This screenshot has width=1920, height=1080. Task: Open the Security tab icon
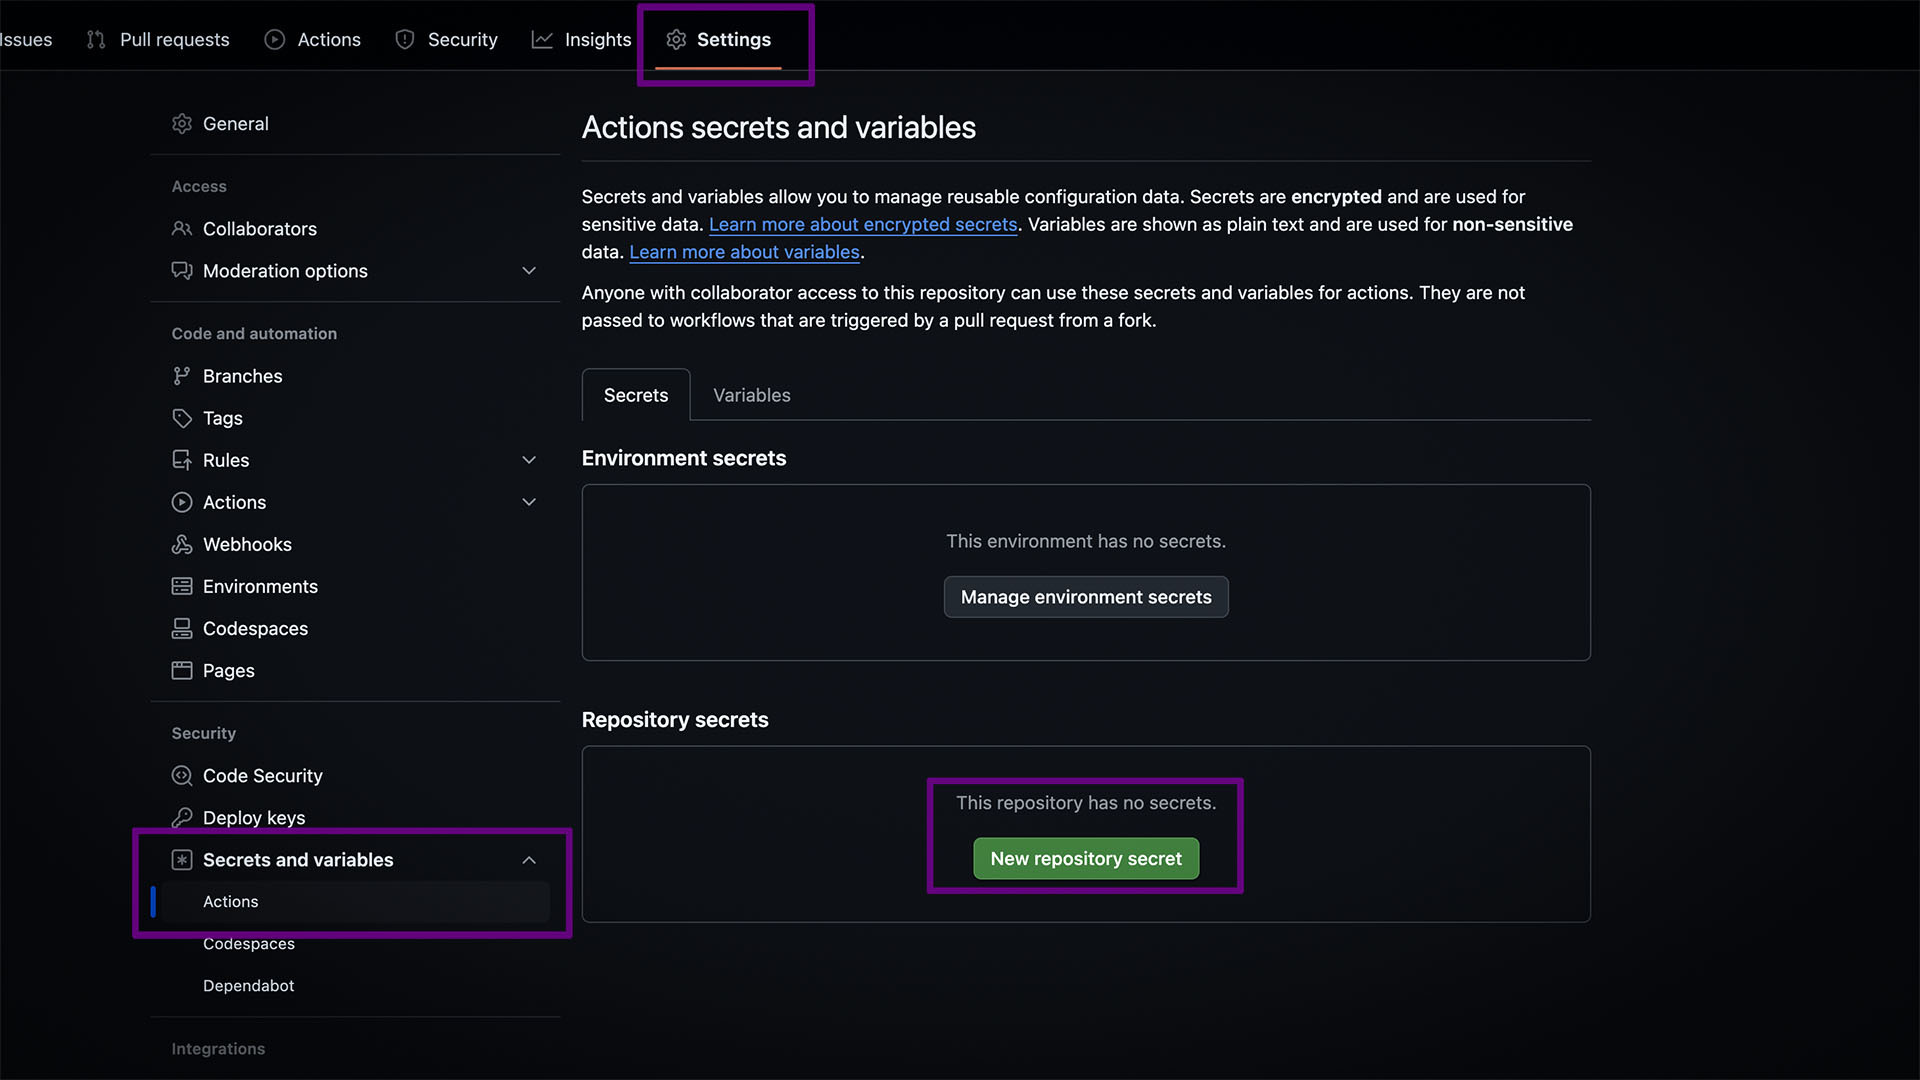[404, 39]
